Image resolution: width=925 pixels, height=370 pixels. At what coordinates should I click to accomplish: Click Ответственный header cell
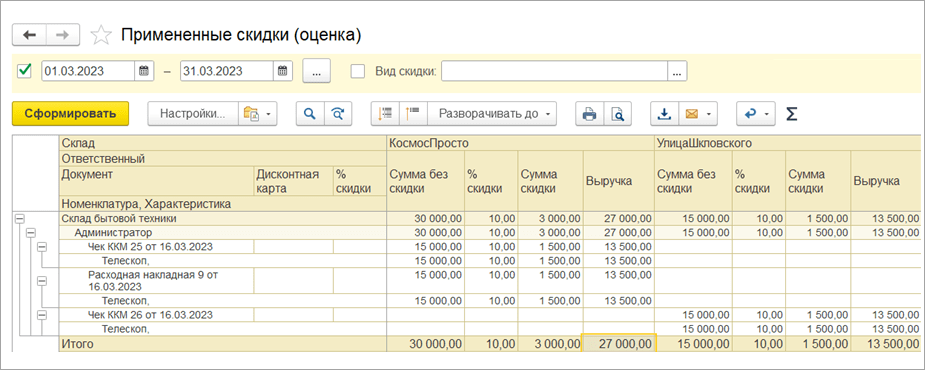click(x=223, y=158)
